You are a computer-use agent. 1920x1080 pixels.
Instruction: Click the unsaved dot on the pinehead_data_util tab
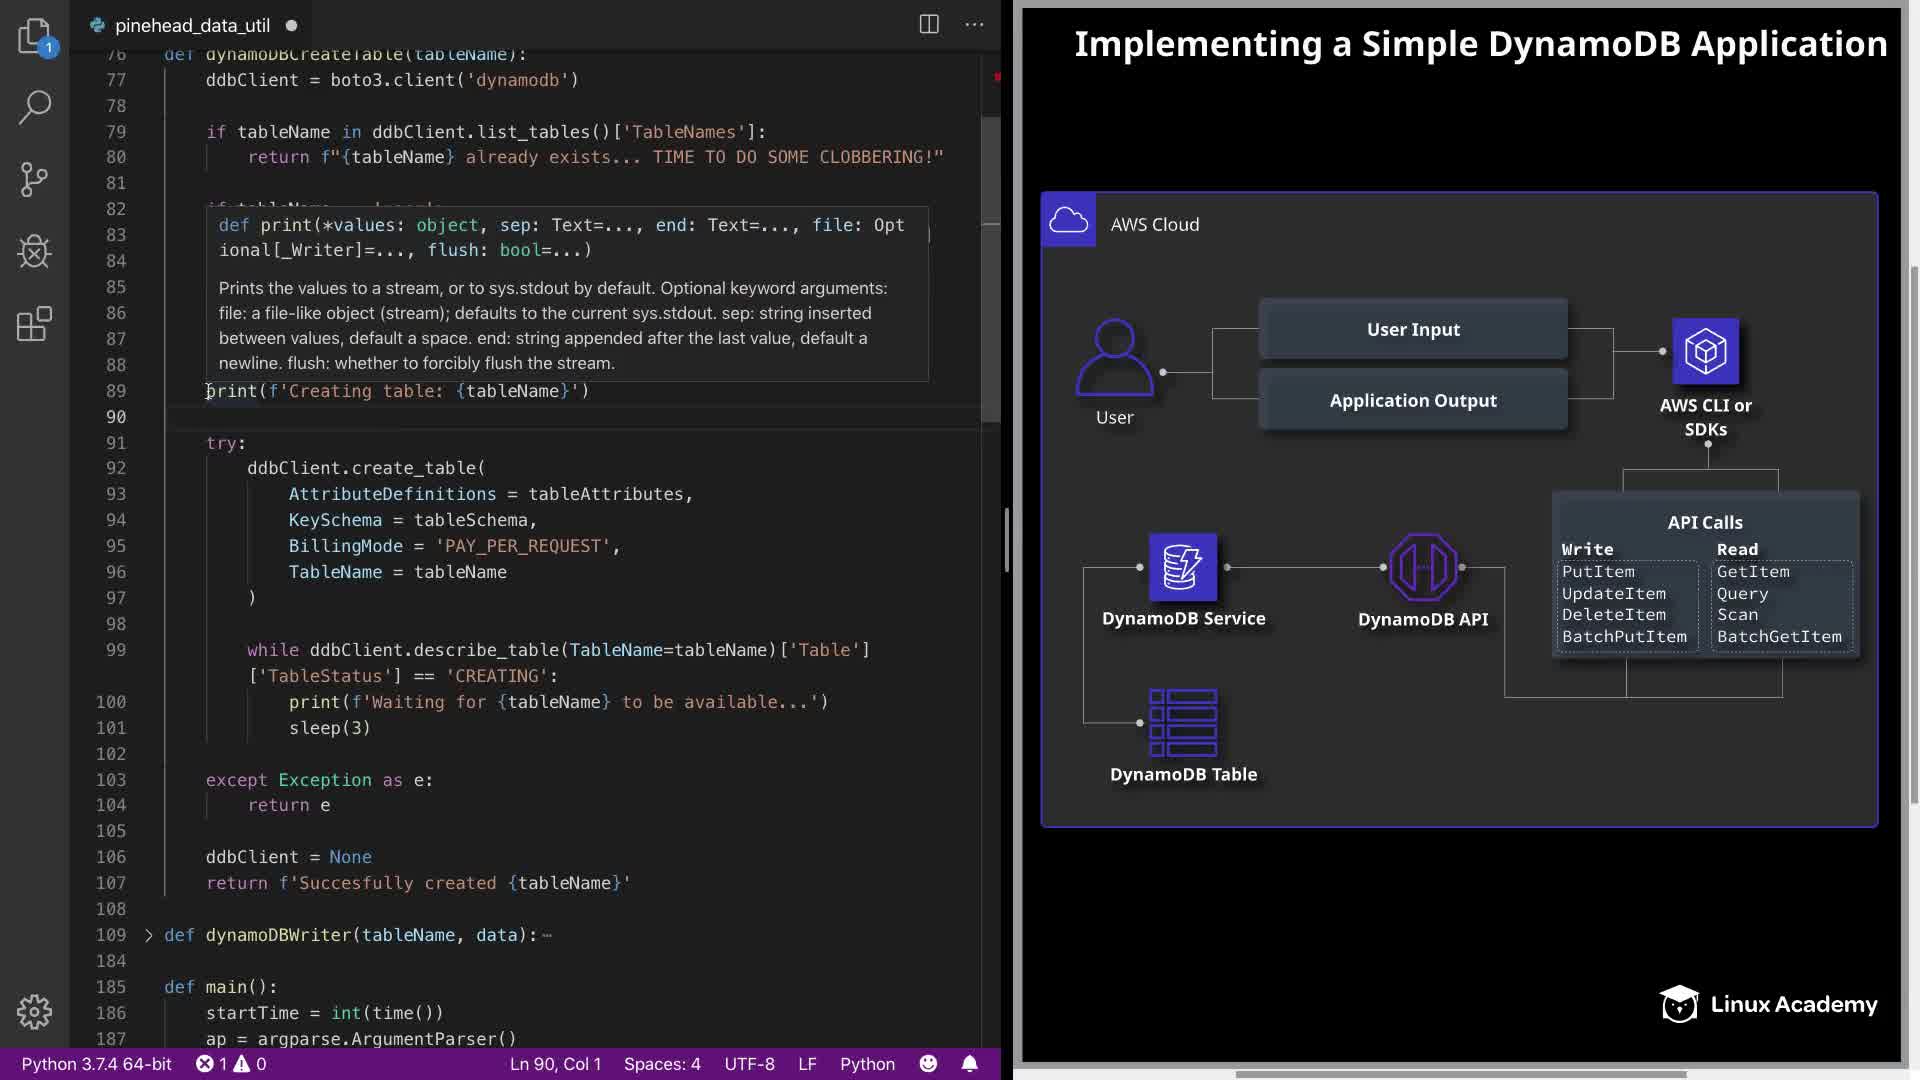tap(291, 26)
